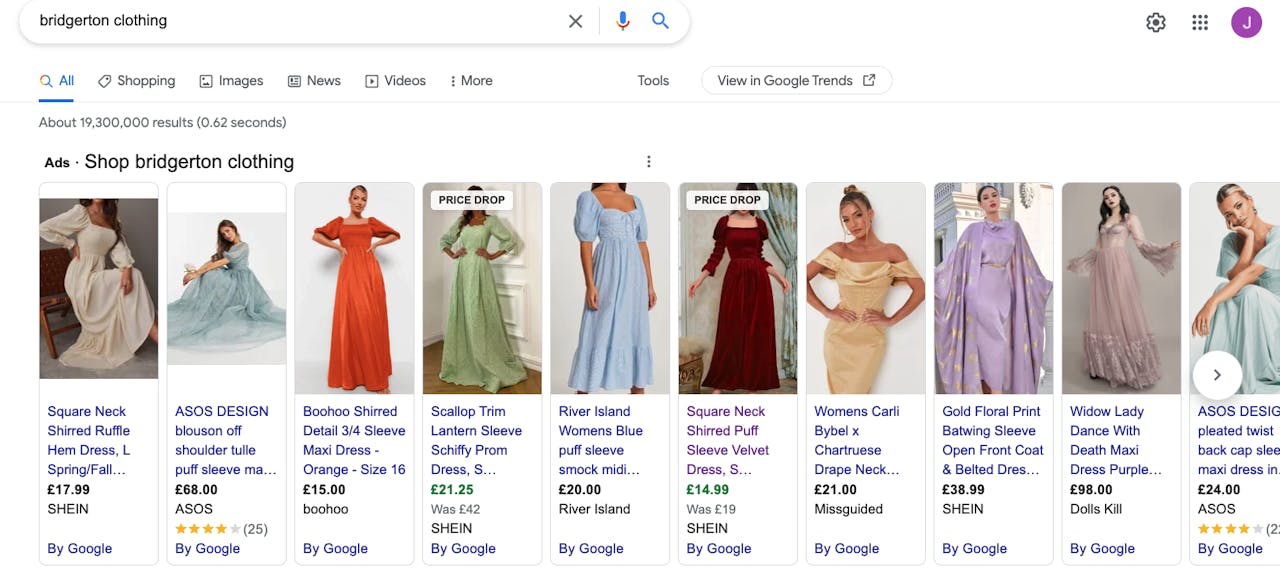Click the 'About 19,300,000 results' count text
The image size is (1280, 579).
(x=163, y=123)
